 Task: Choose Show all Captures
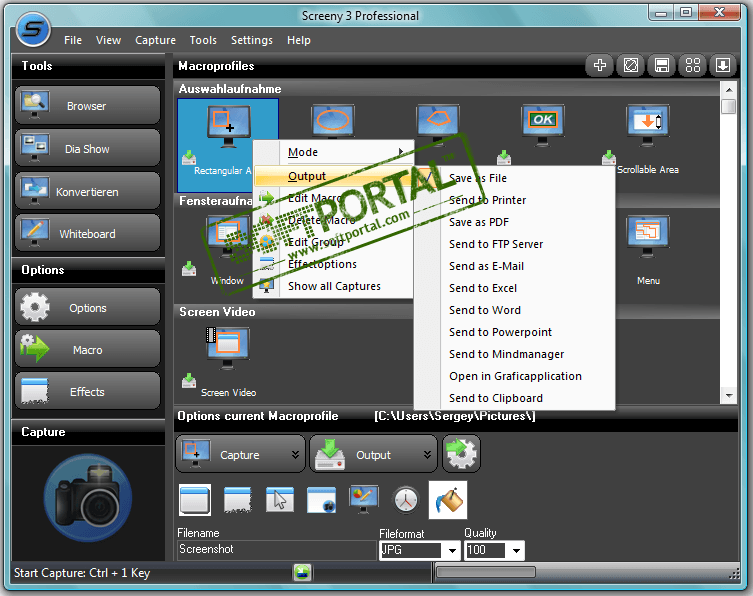pyautogui.click(x=334, y=286)
